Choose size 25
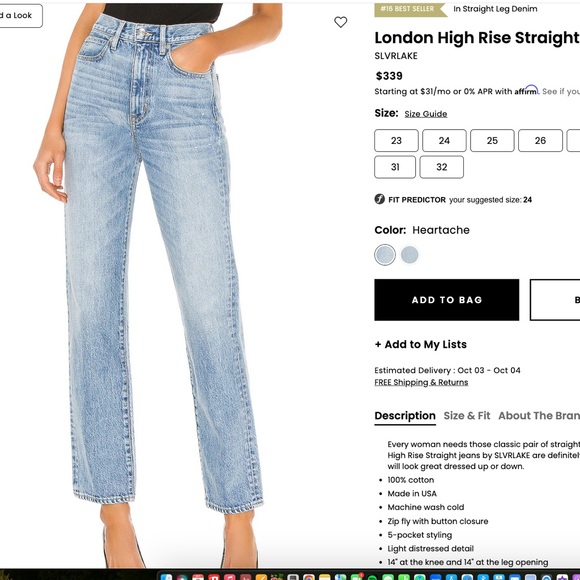 492,140
